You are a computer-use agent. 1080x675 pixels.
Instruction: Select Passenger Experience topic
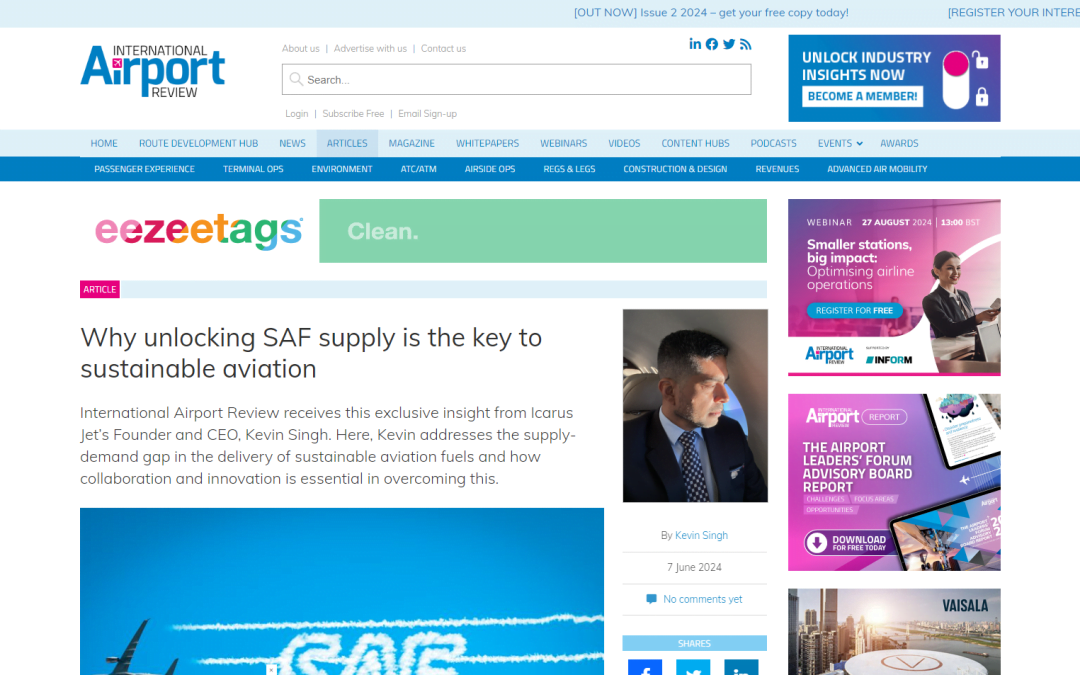[145, 169]
